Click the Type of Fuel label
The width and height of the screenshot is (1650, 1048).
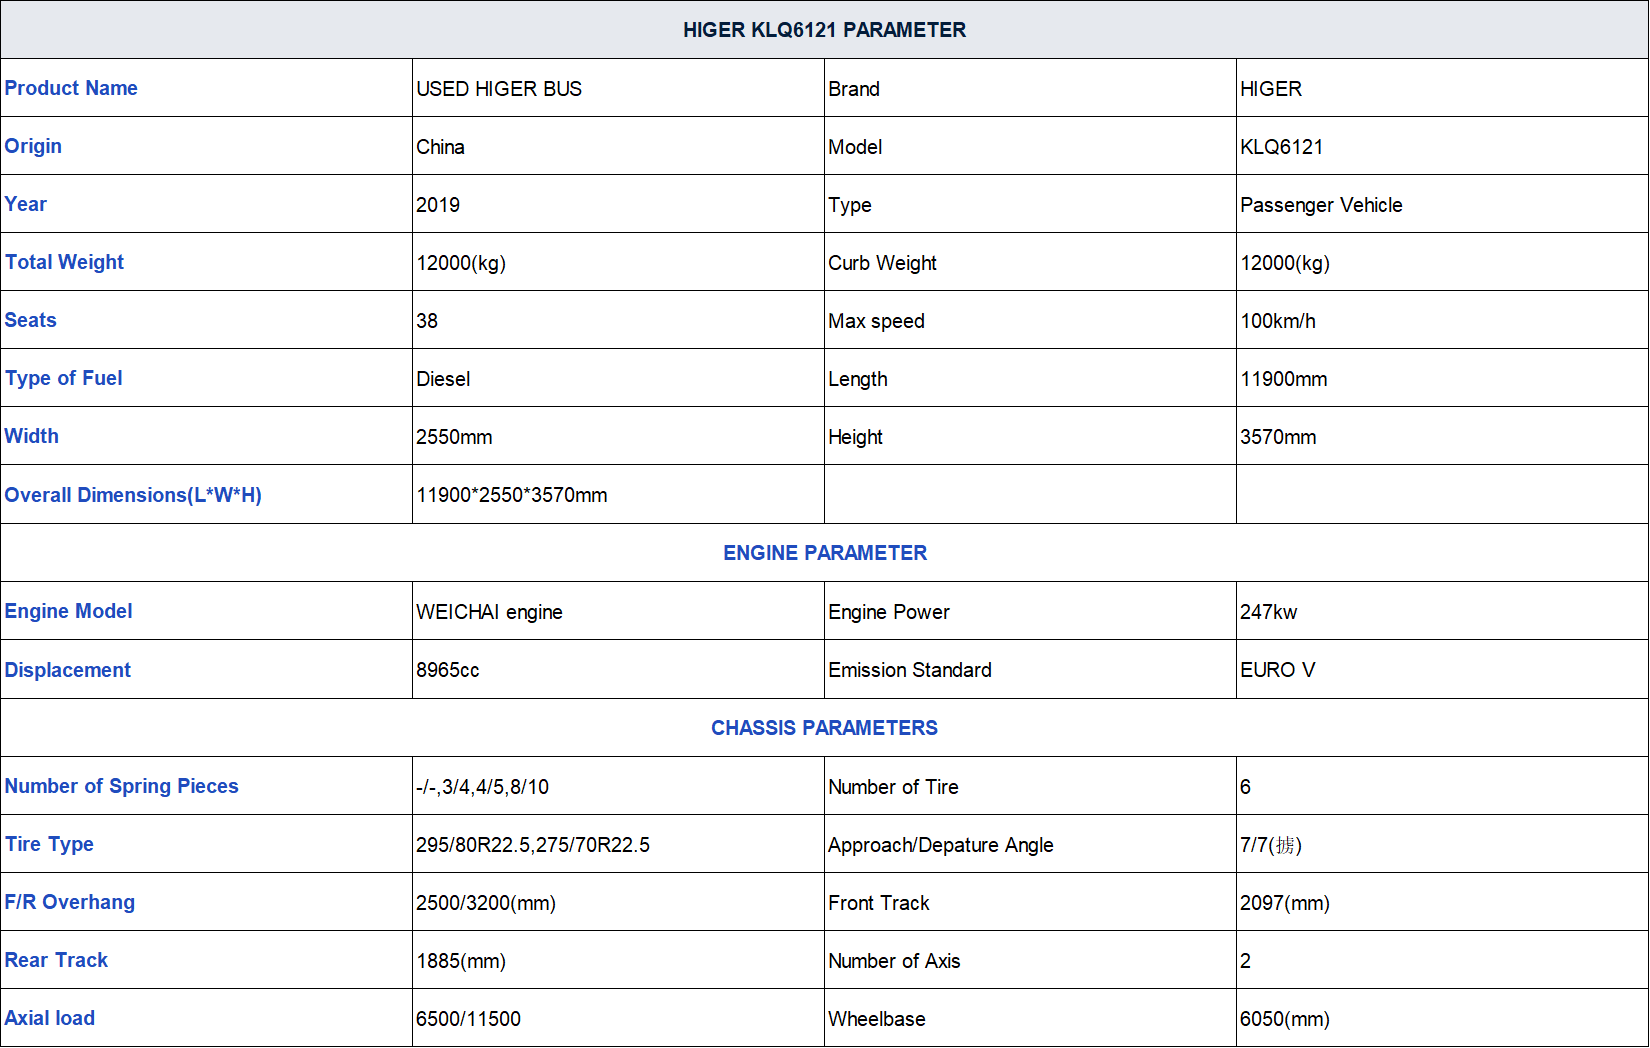[x=64, y=378]
